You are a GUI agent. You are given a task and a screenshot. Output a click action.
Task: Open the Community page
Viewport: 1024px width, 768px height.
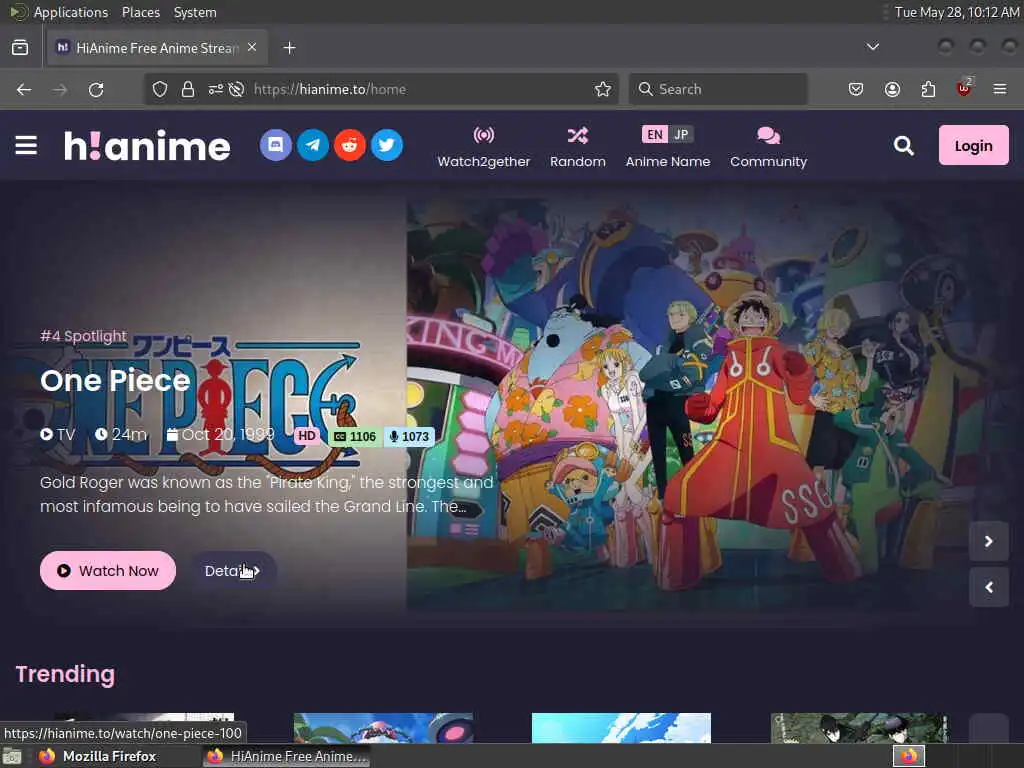(769, 148)
